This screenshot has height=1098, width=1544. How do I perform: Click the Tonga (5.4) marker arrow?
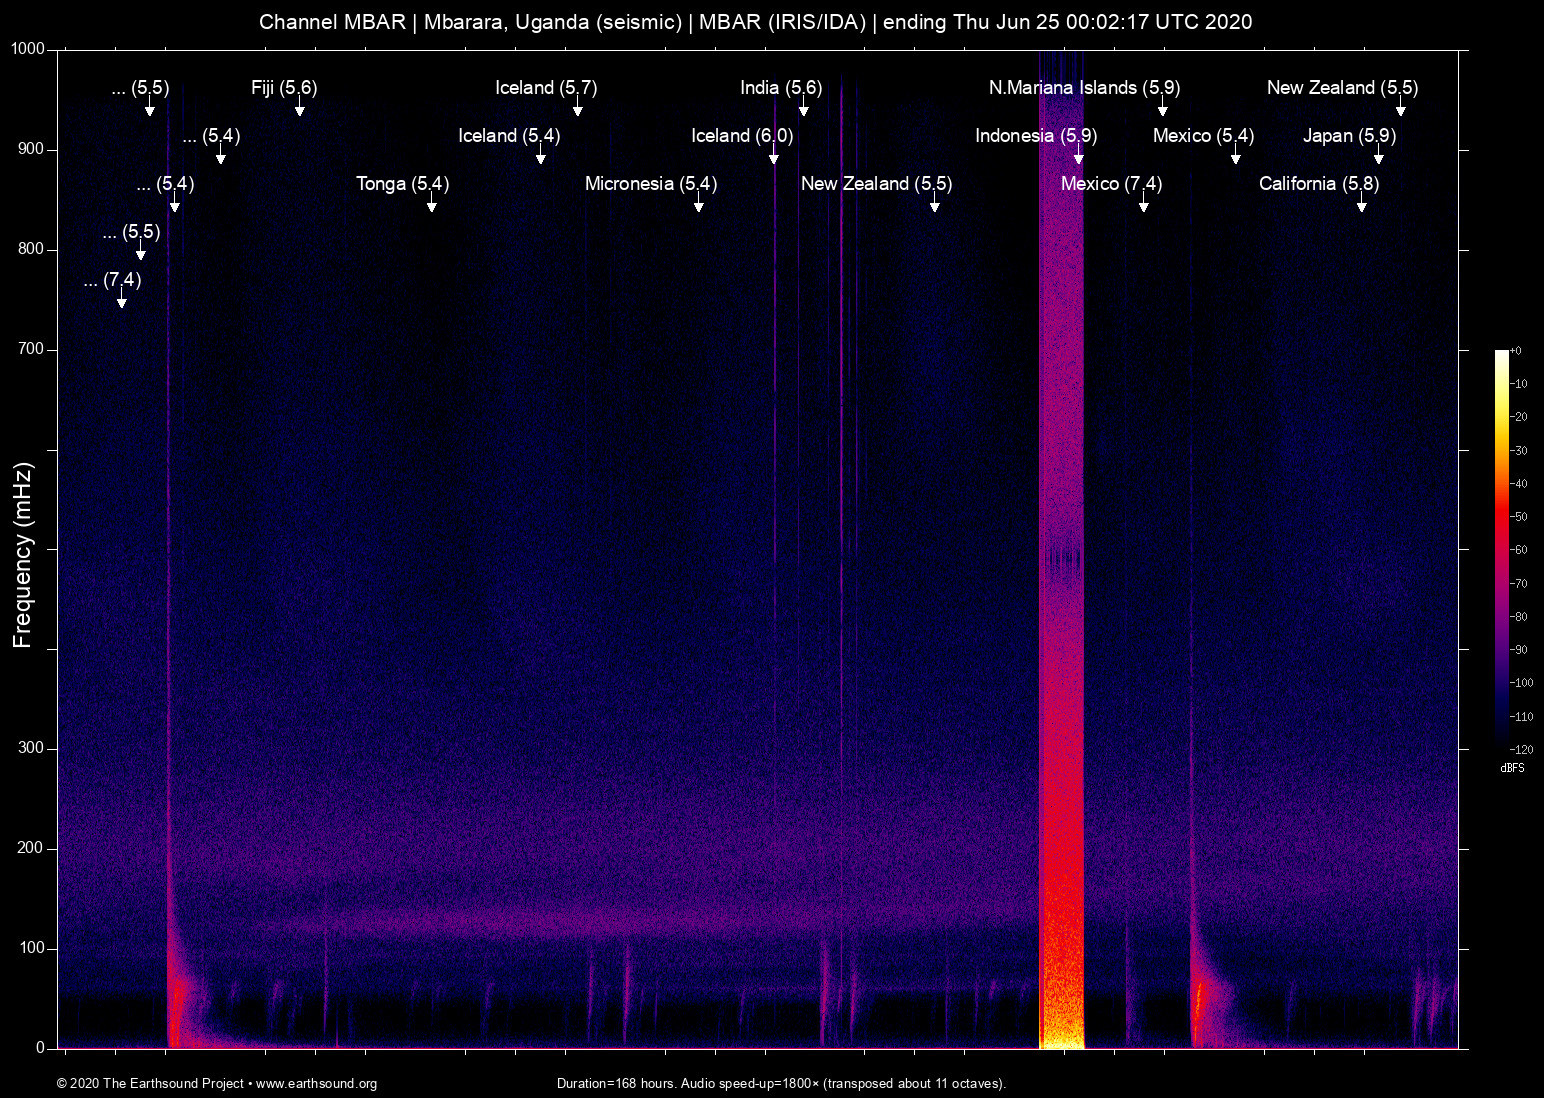pyautogui.click(x=432, y=205)
